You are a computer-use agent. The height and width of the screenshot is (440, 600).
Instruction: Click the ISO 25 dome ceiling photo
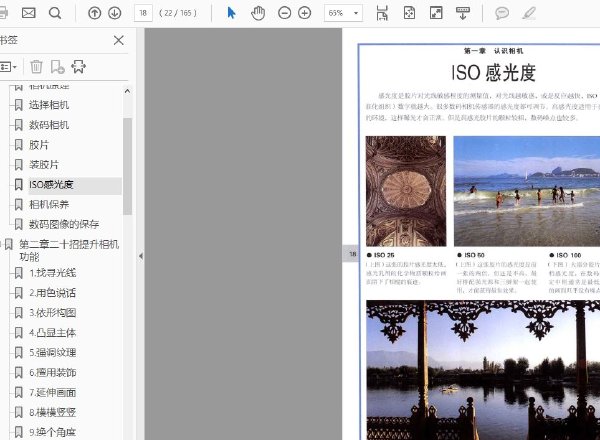406,191
